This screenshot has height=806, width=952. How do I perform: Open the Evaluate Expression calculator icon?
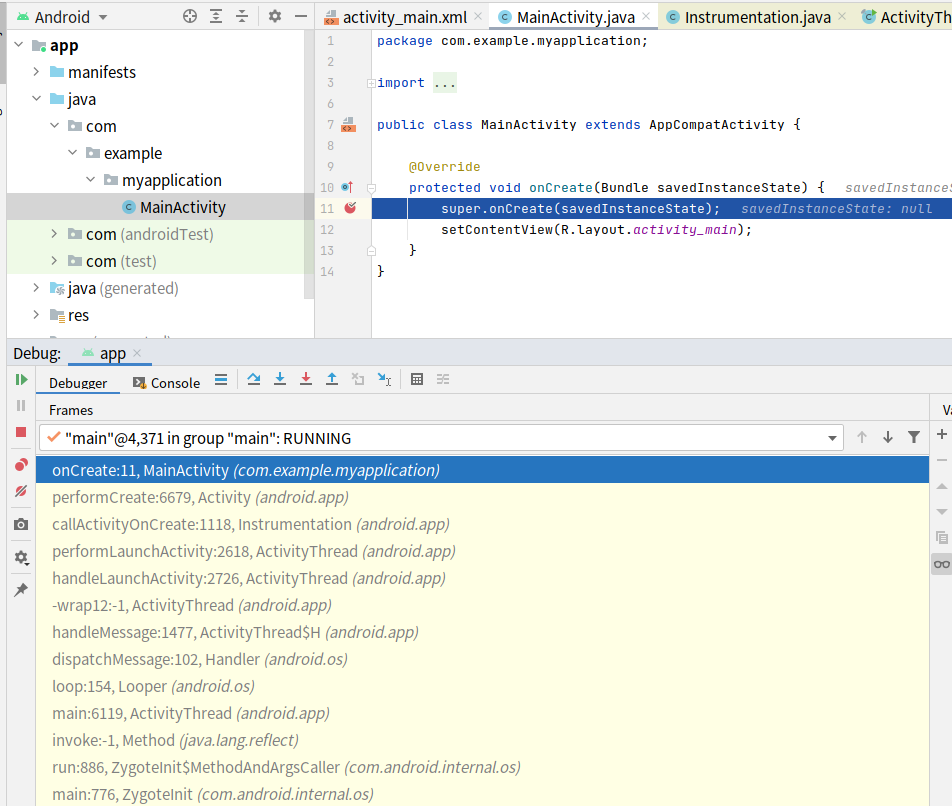coord(417,380)
